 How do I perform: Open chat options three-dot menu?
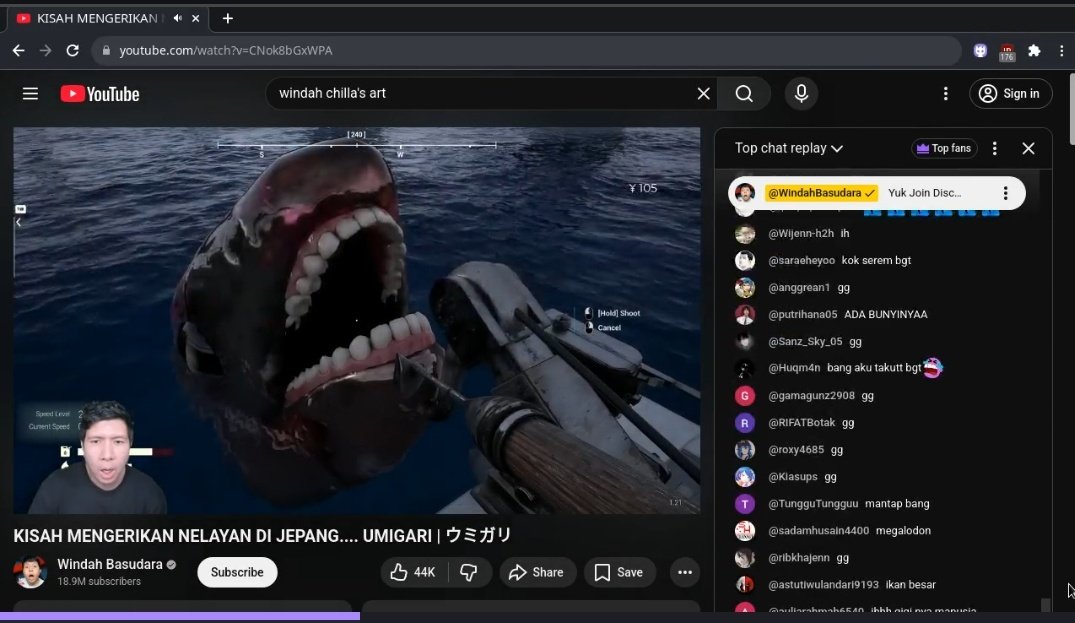tap(995, 148)
